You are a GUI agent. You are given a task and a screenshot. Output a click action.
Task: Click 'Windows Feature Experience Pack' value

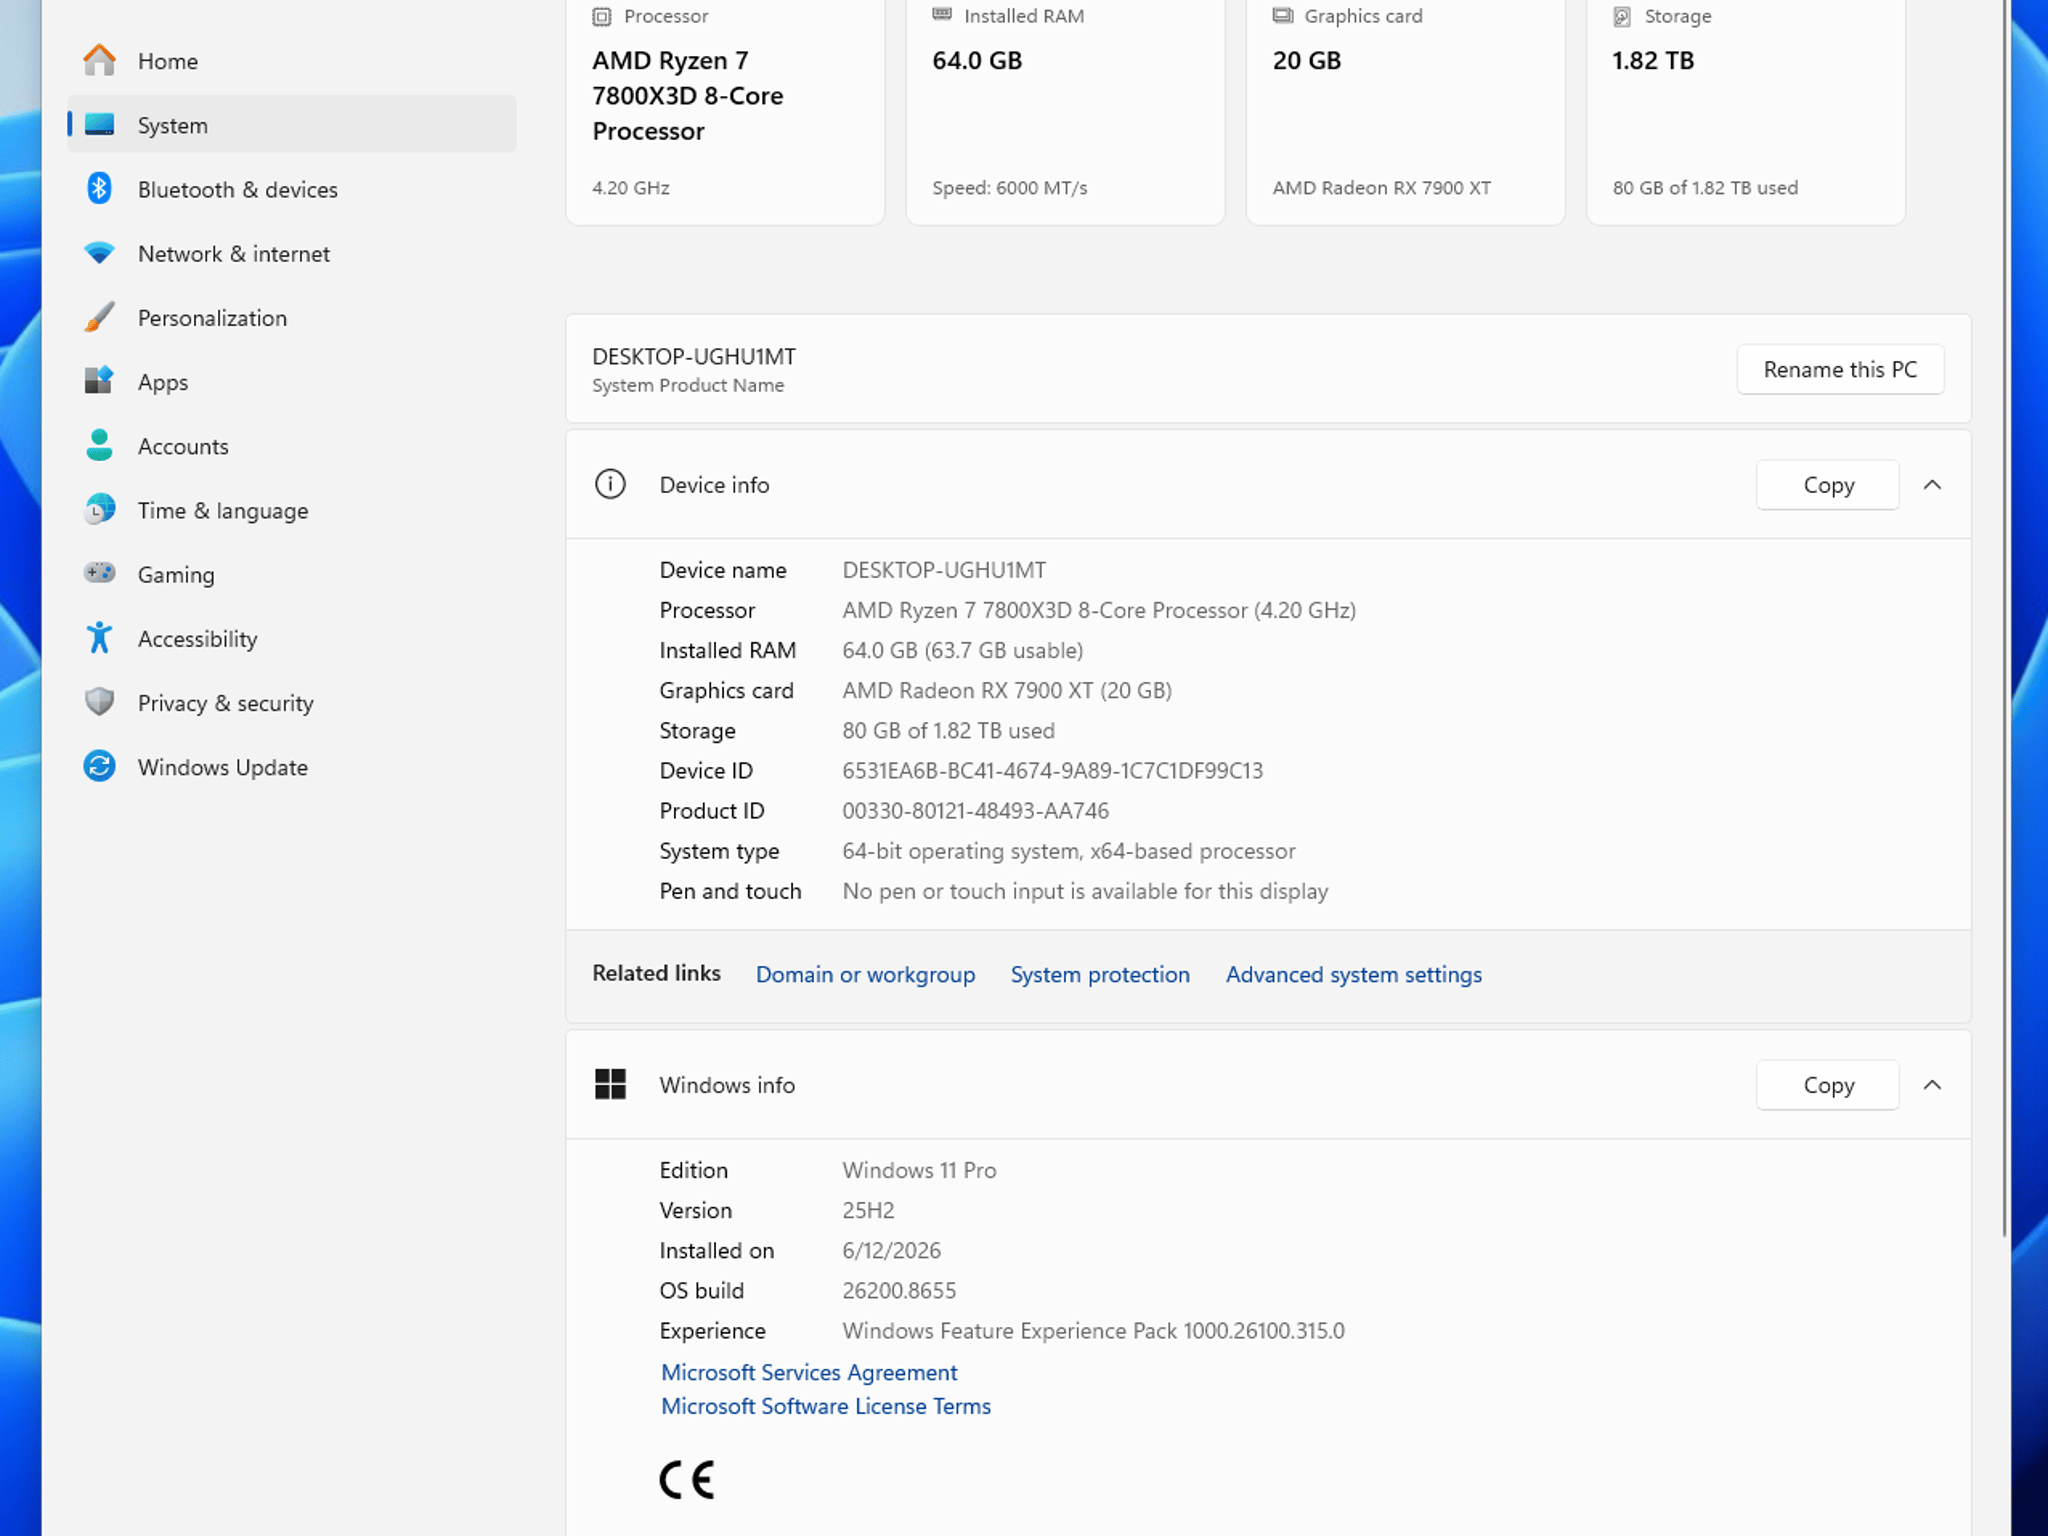point(1093,1331)
